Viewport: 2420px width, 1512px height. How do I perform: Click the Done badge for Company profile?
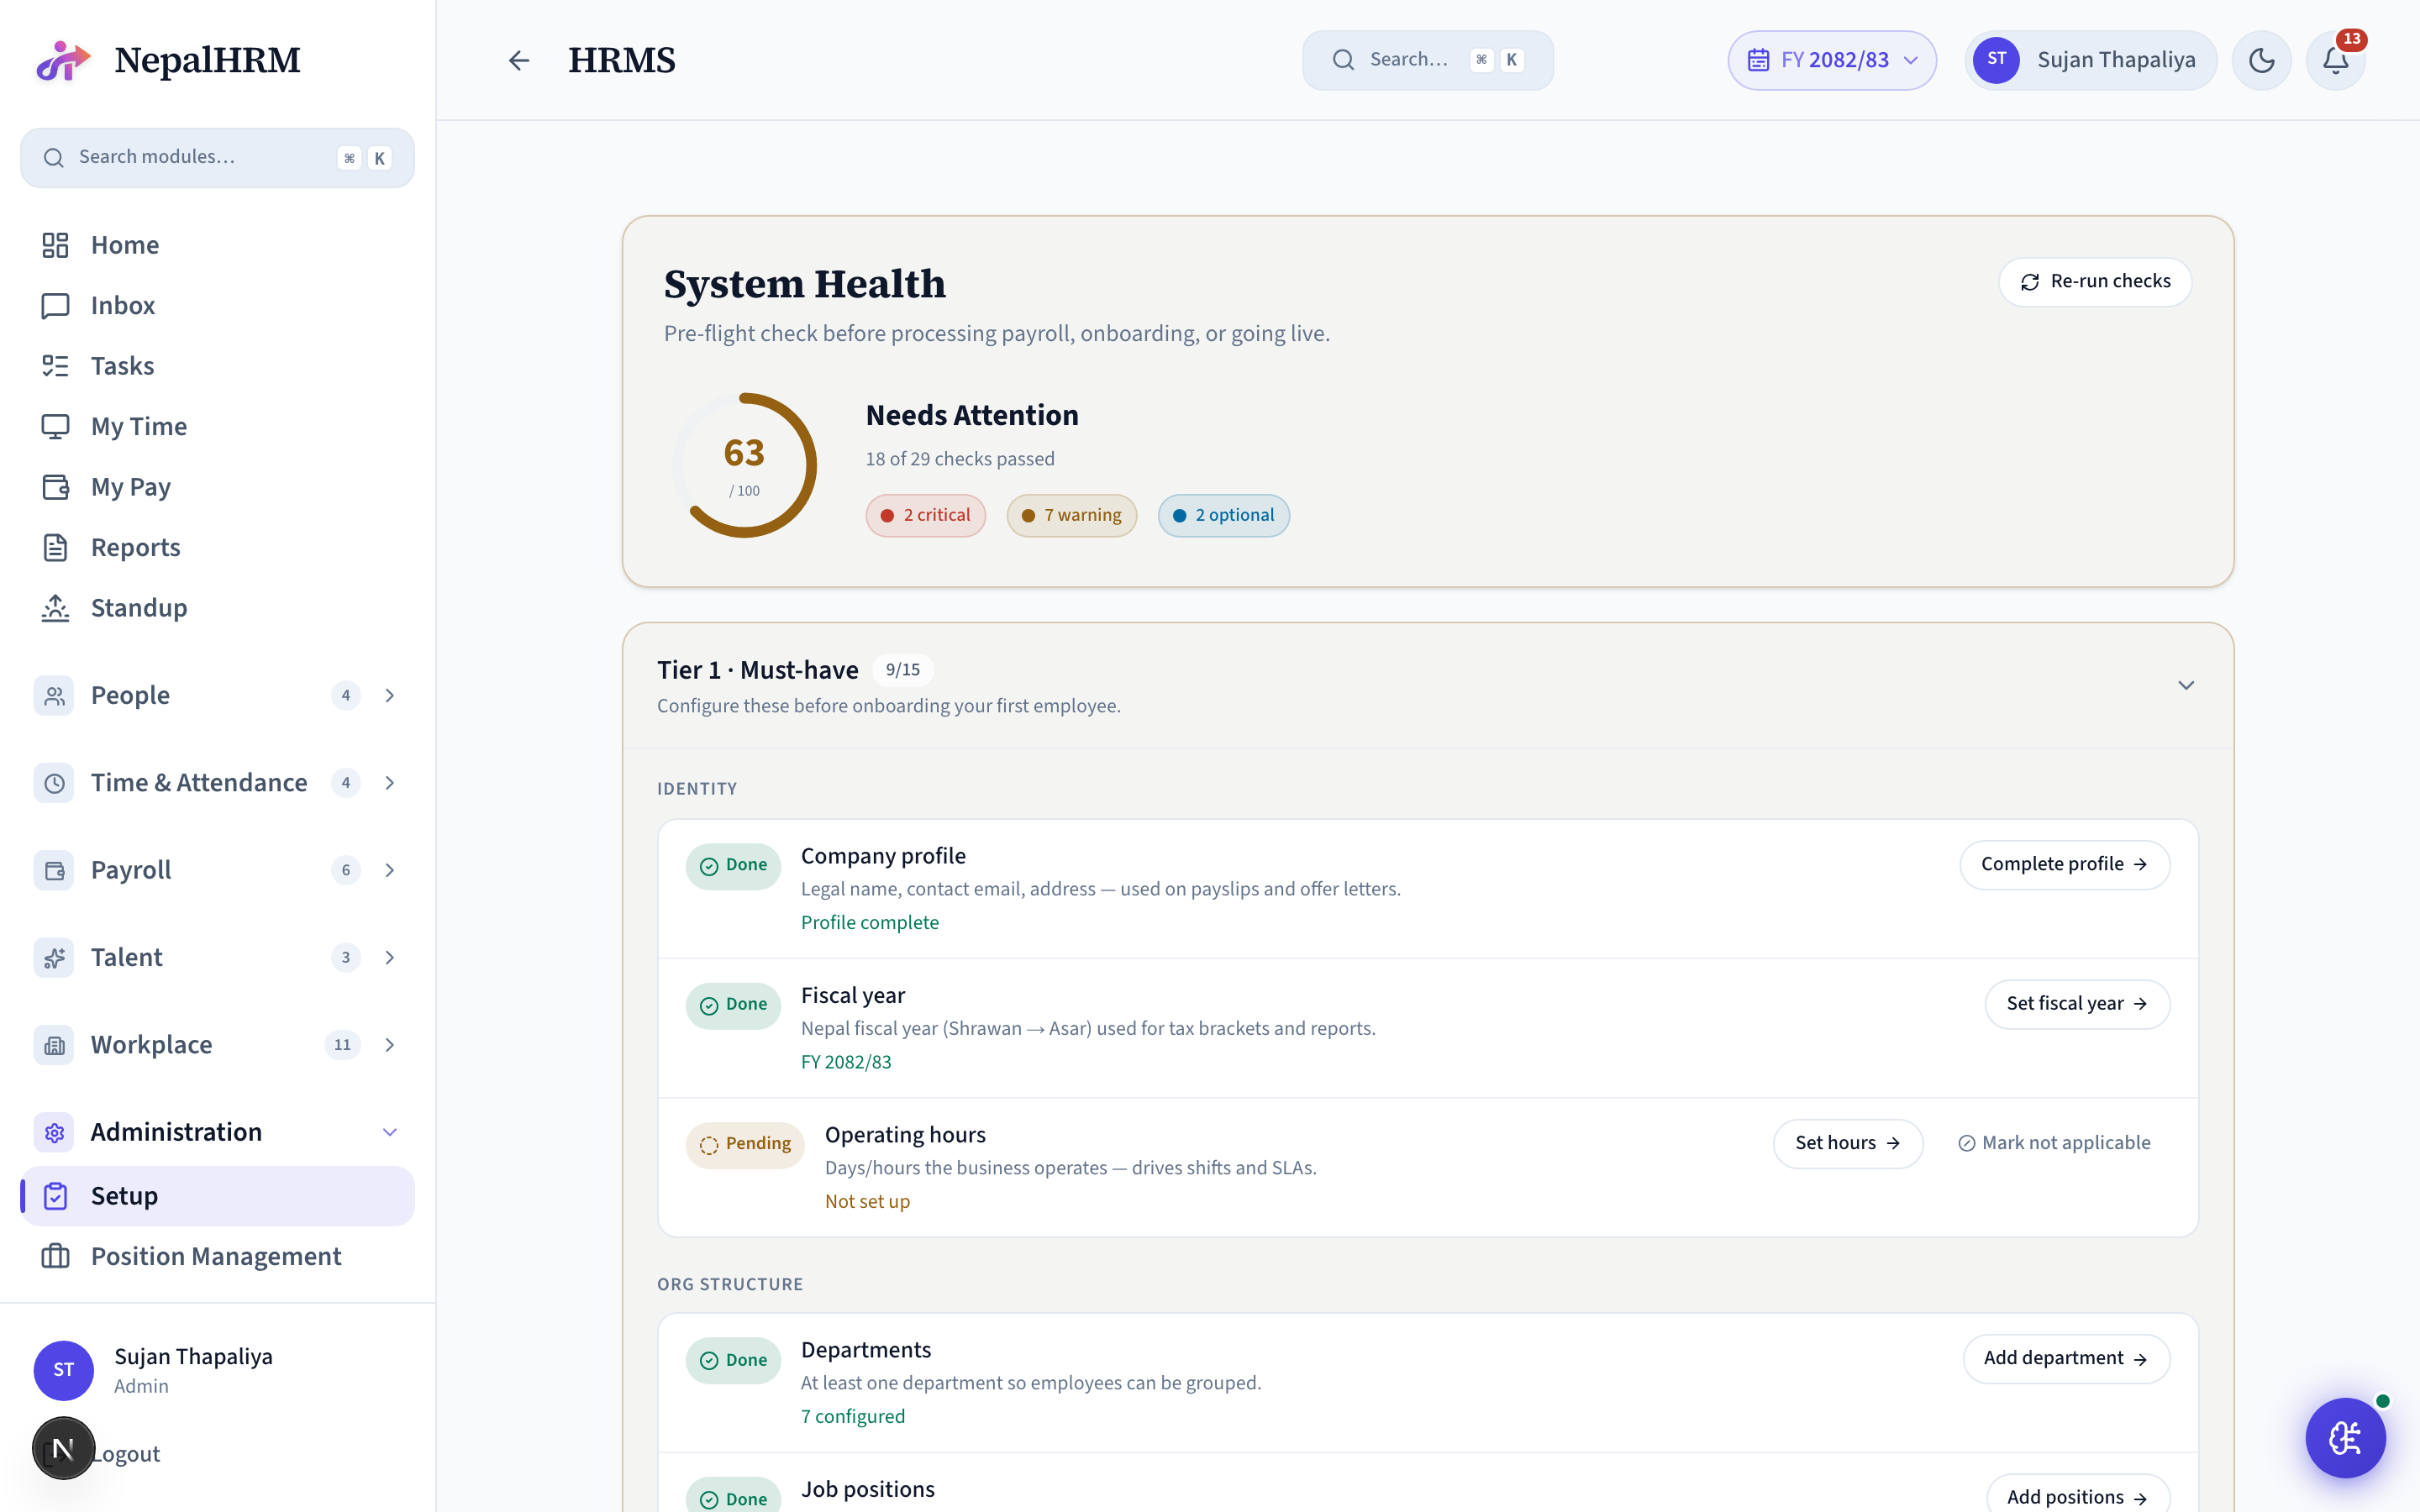(x=733, y=866)
